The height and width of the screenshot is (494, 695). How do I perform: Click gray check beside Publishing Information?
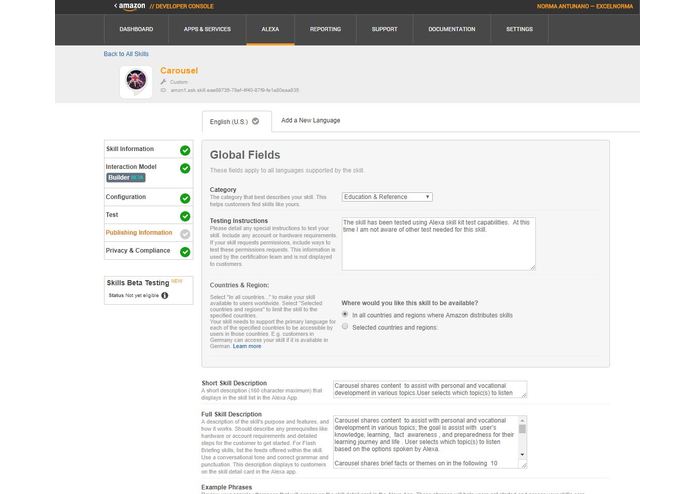185,234
